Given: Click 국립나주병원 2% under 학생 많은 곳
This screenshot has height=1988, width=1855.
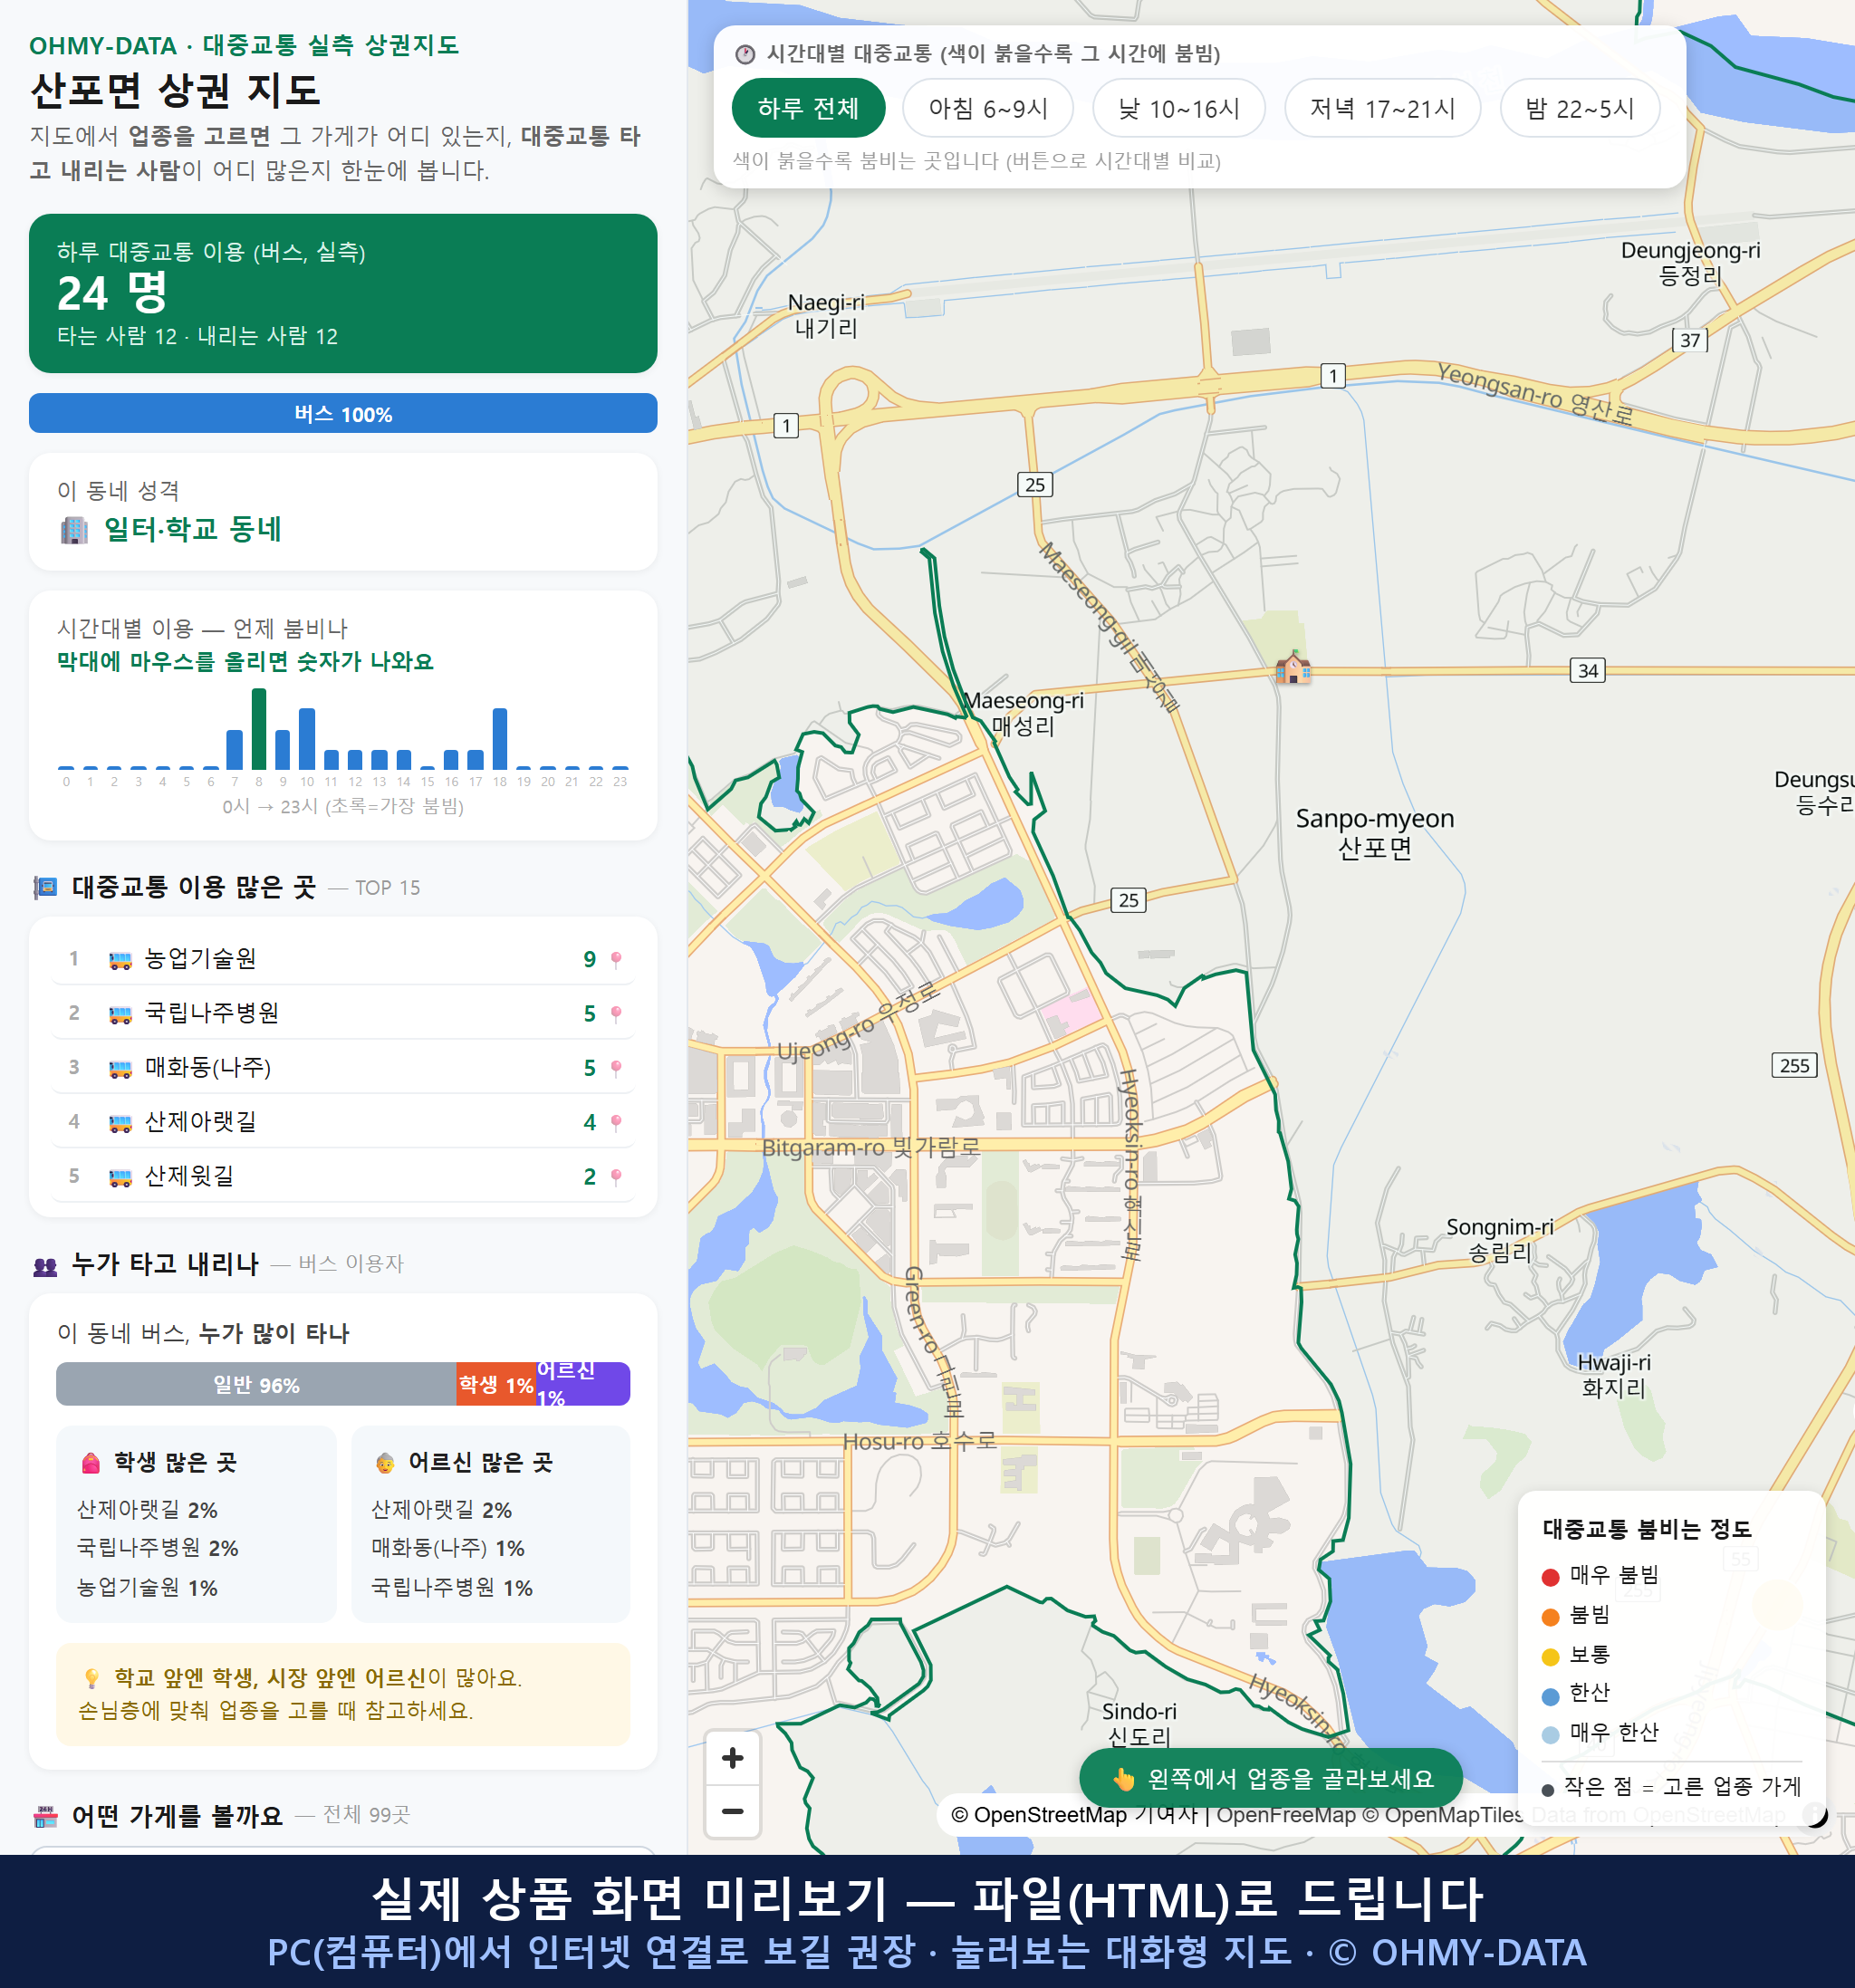Looking at the screenshot, I should pyautogui.click(x=158, y=1548).
